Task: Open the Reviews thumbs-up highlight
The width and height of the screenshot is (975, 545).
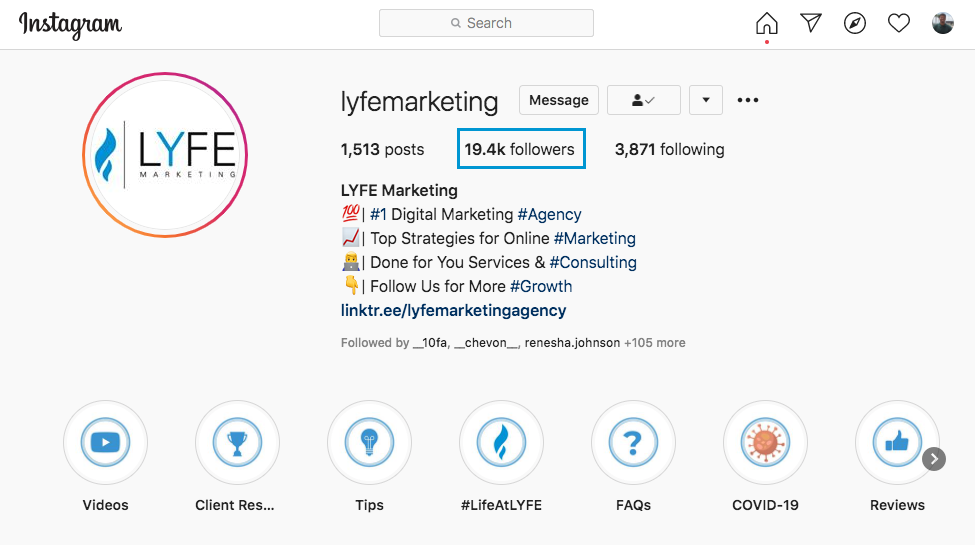Action: (x=897, y=442)
